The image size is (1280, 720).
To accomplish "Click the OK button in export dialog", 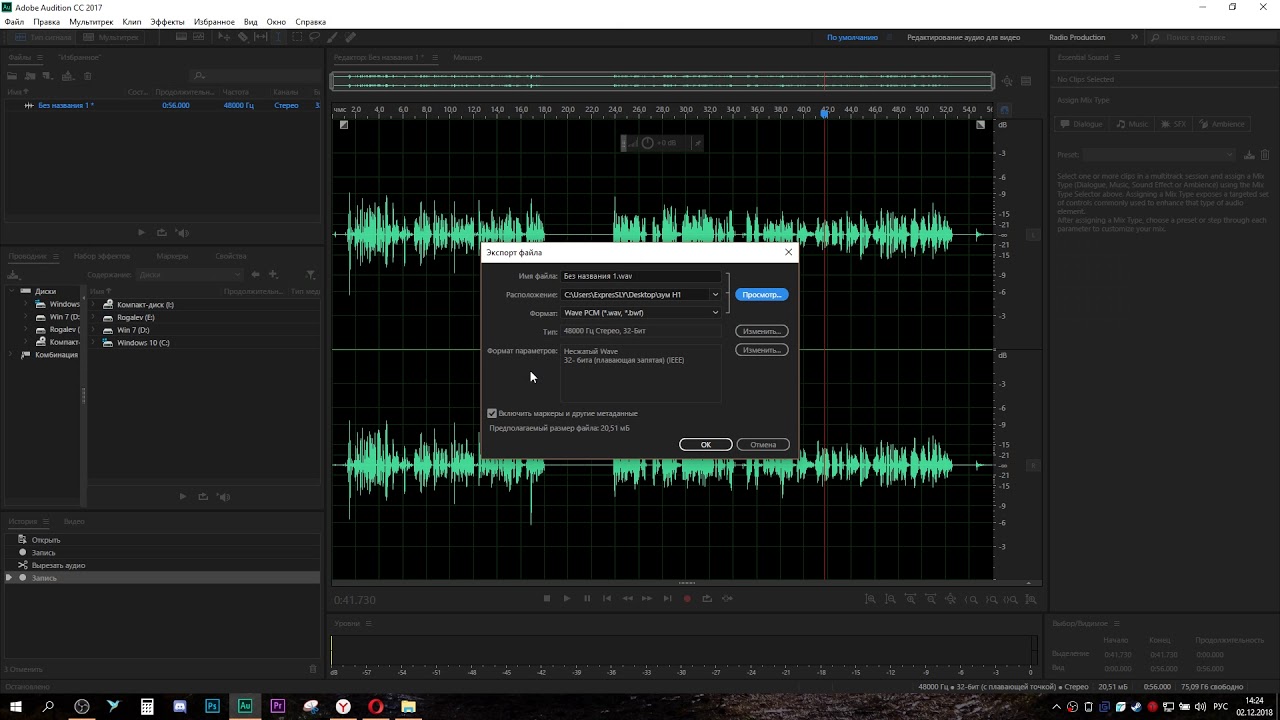I will [705, 444].
